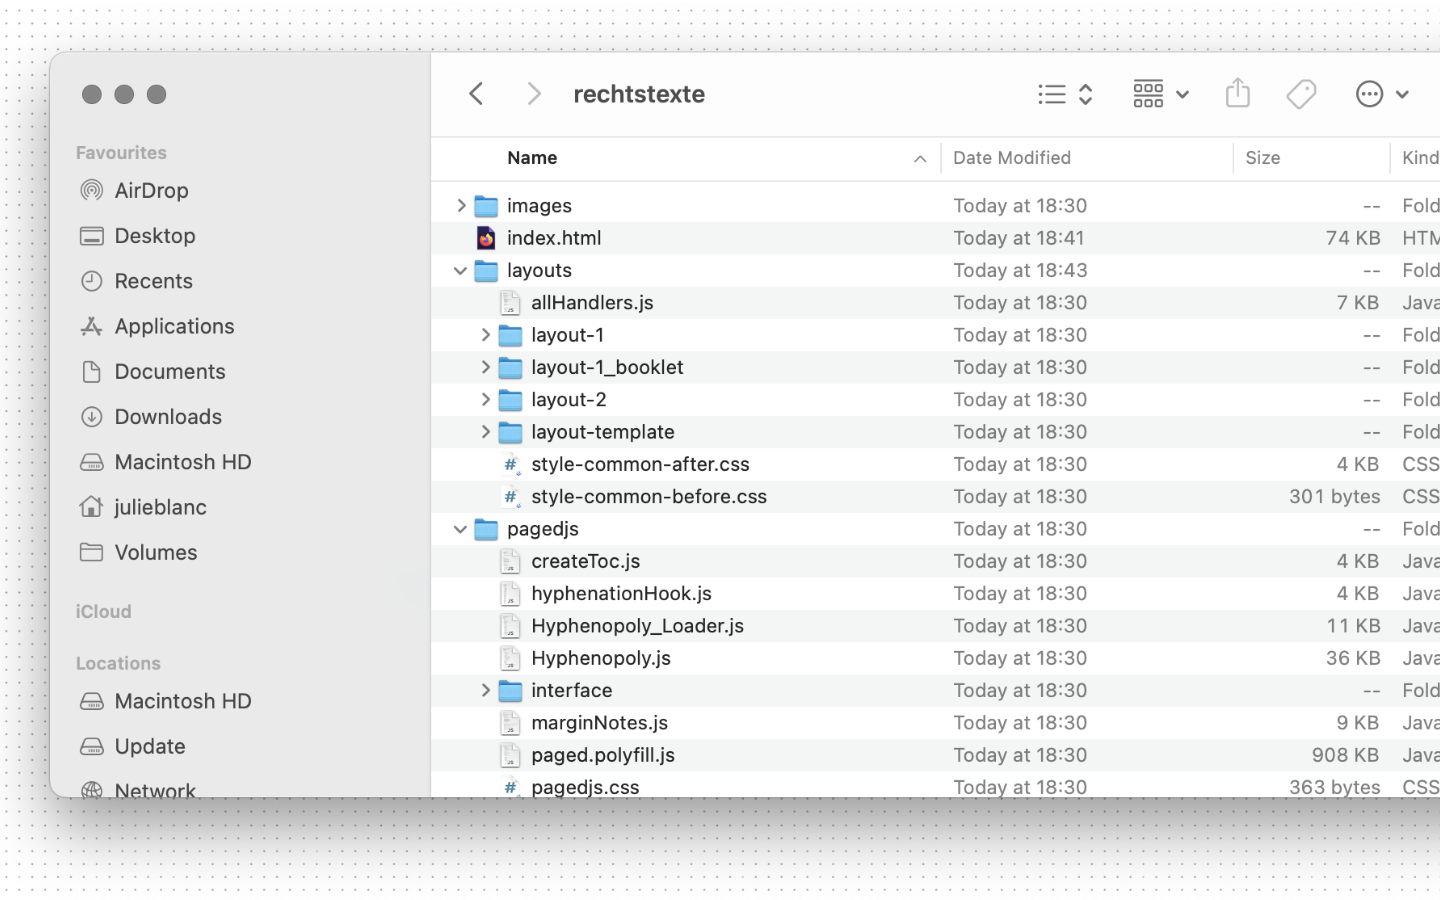Change view with the list view switcher

click(x=1064, y=94)
